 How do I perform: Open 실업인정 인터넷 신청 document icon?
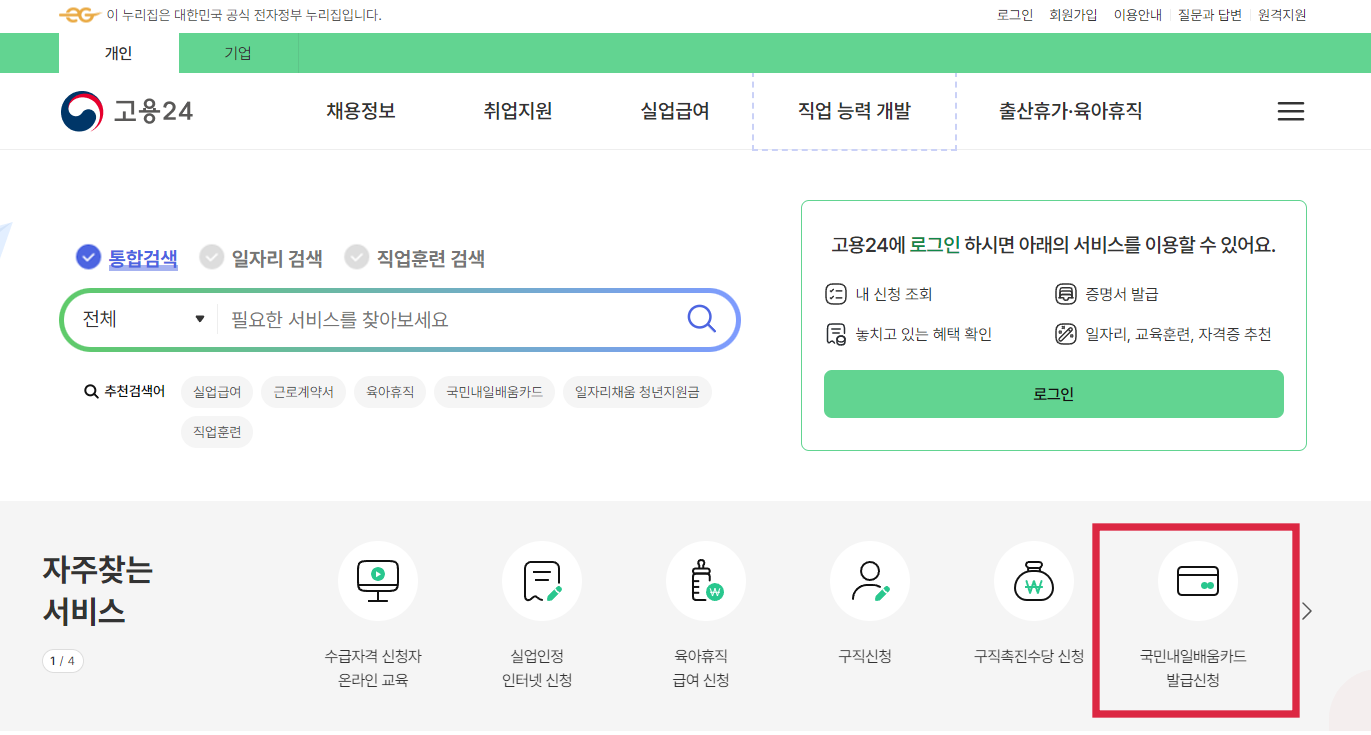(x=542, y=581)
